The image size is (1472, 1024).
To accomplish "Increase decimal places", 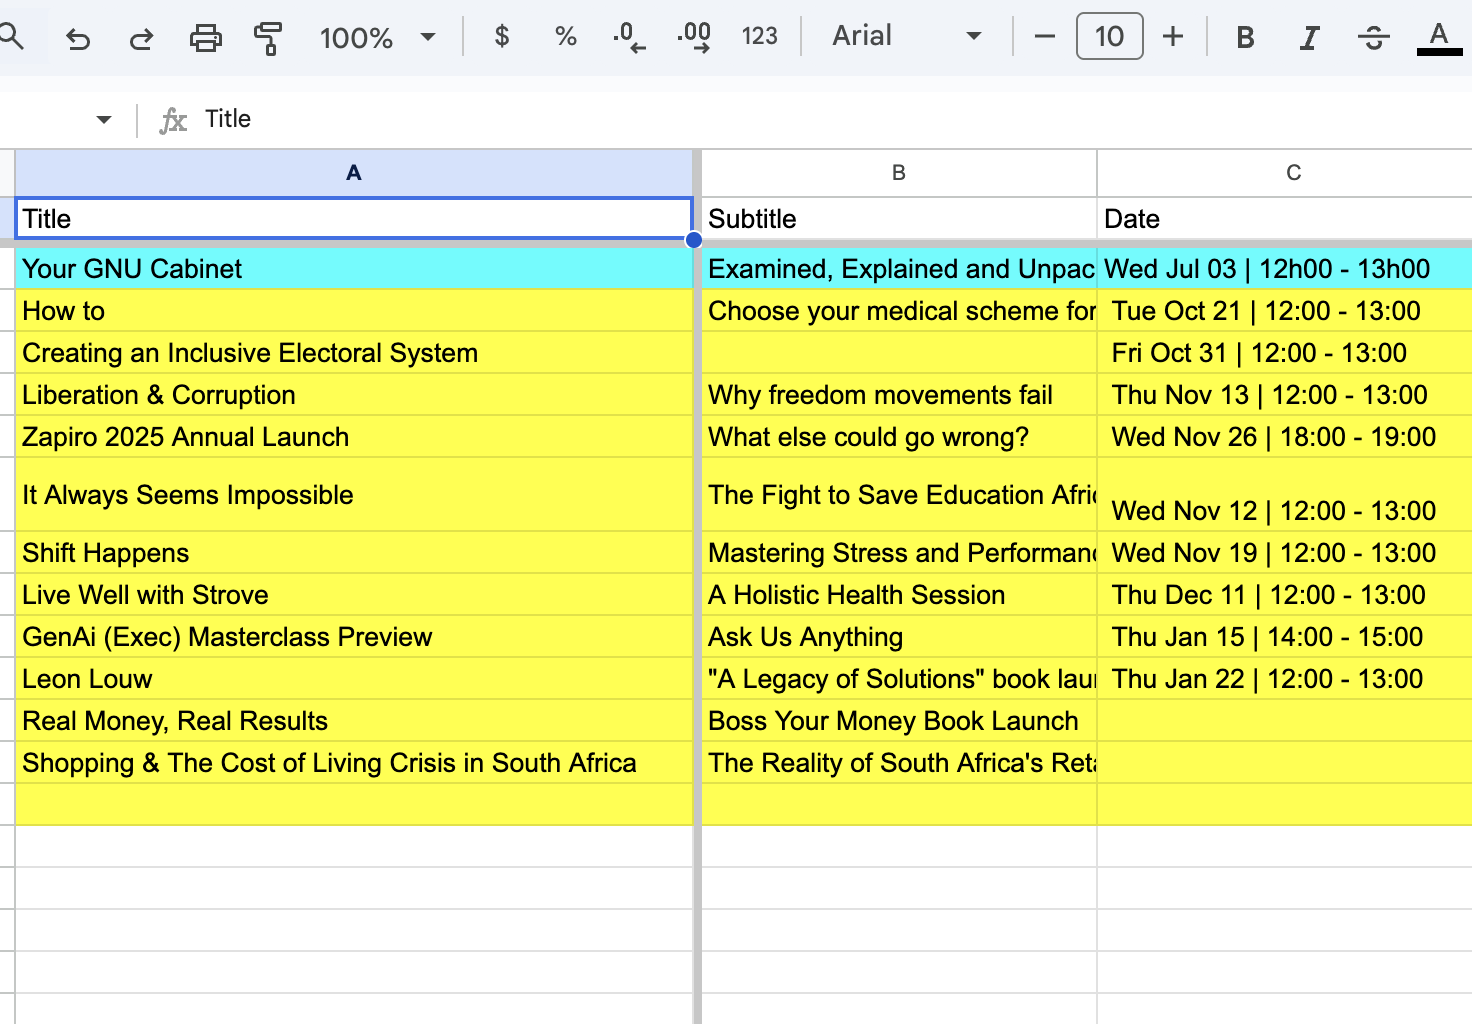I will coord(693,37).
